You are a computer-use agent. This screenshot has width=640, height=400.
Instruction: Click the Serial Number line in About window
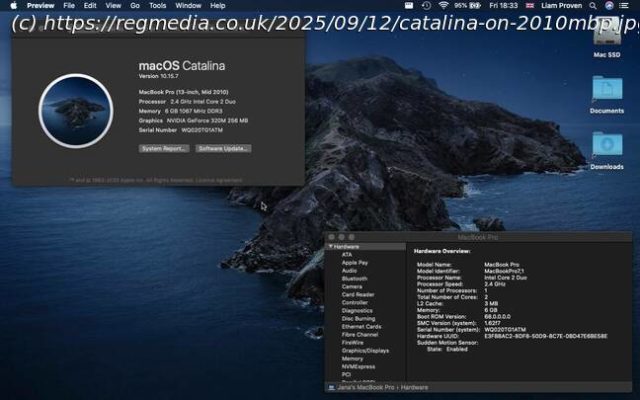click(181, 130)
